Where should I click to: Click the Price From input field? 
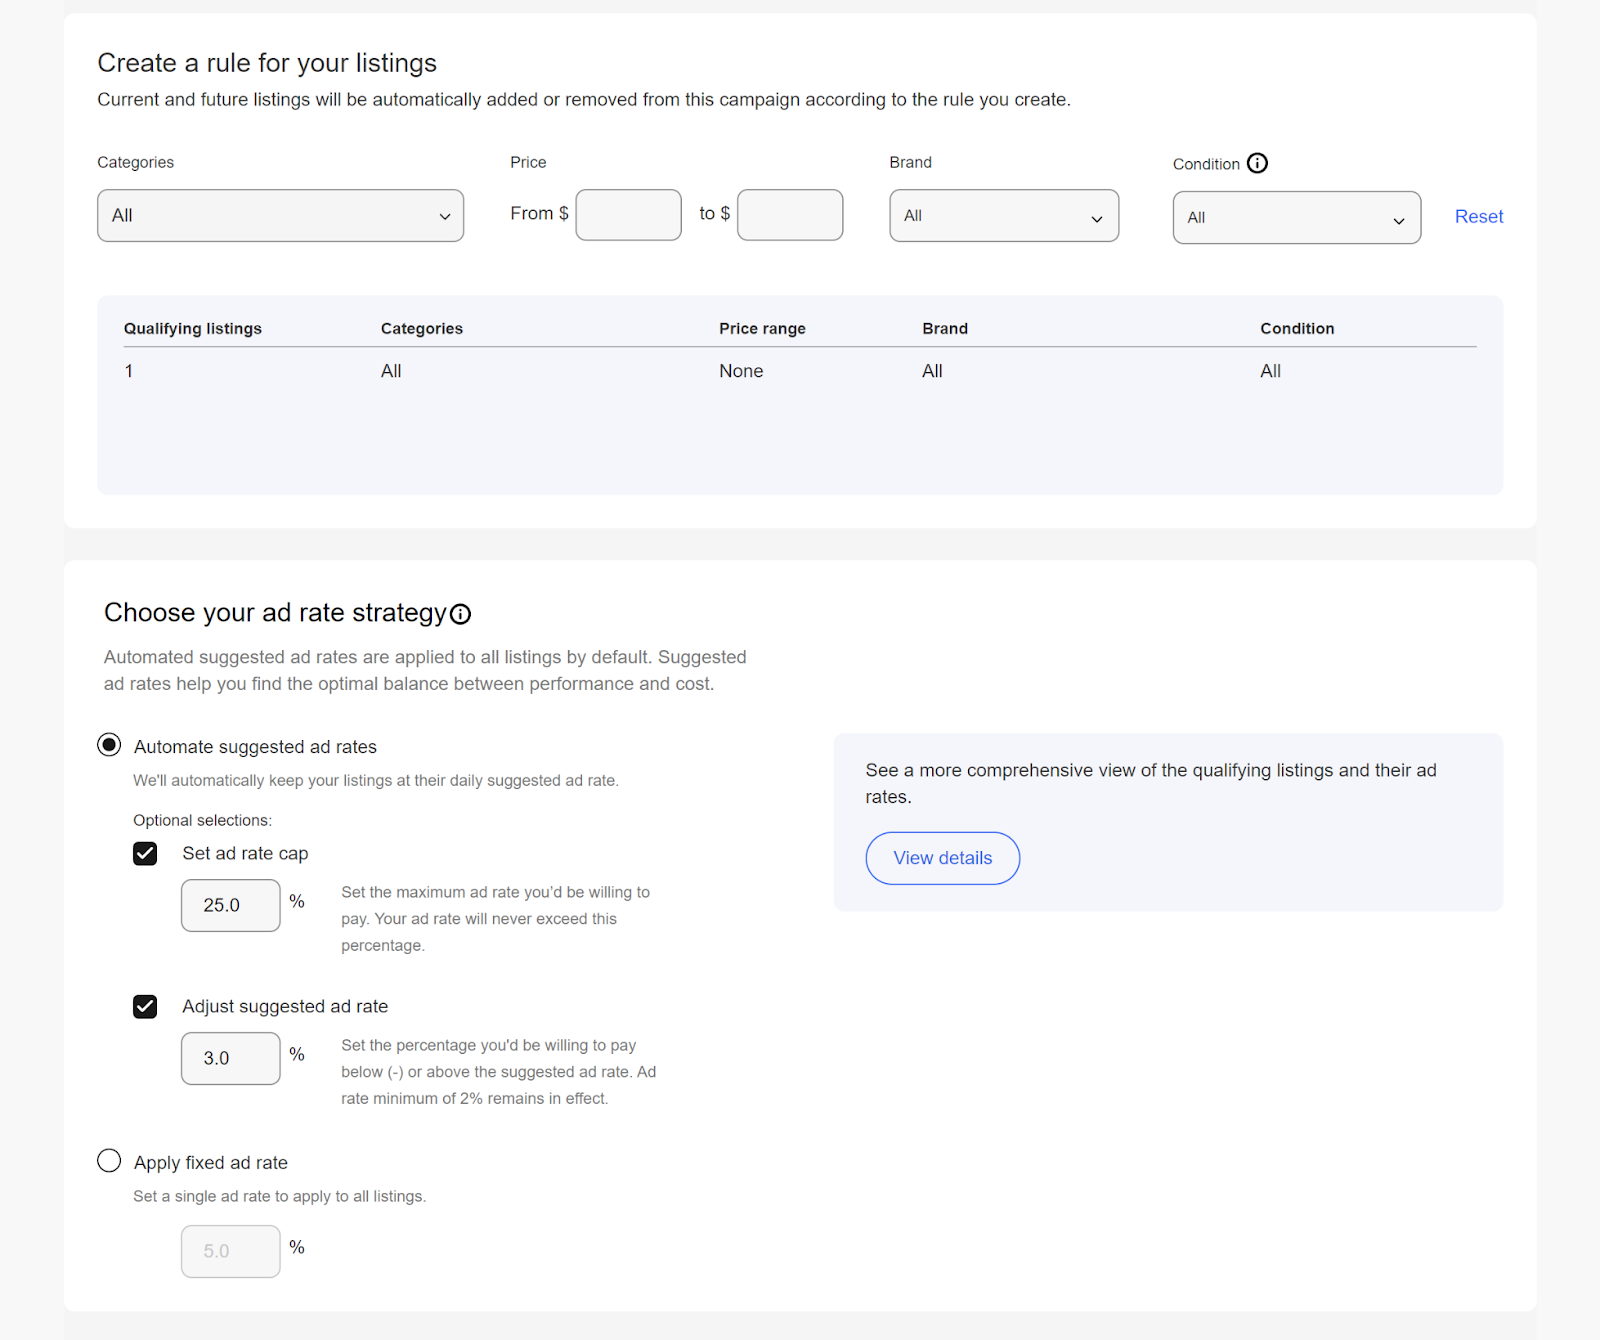coord(628,215)
